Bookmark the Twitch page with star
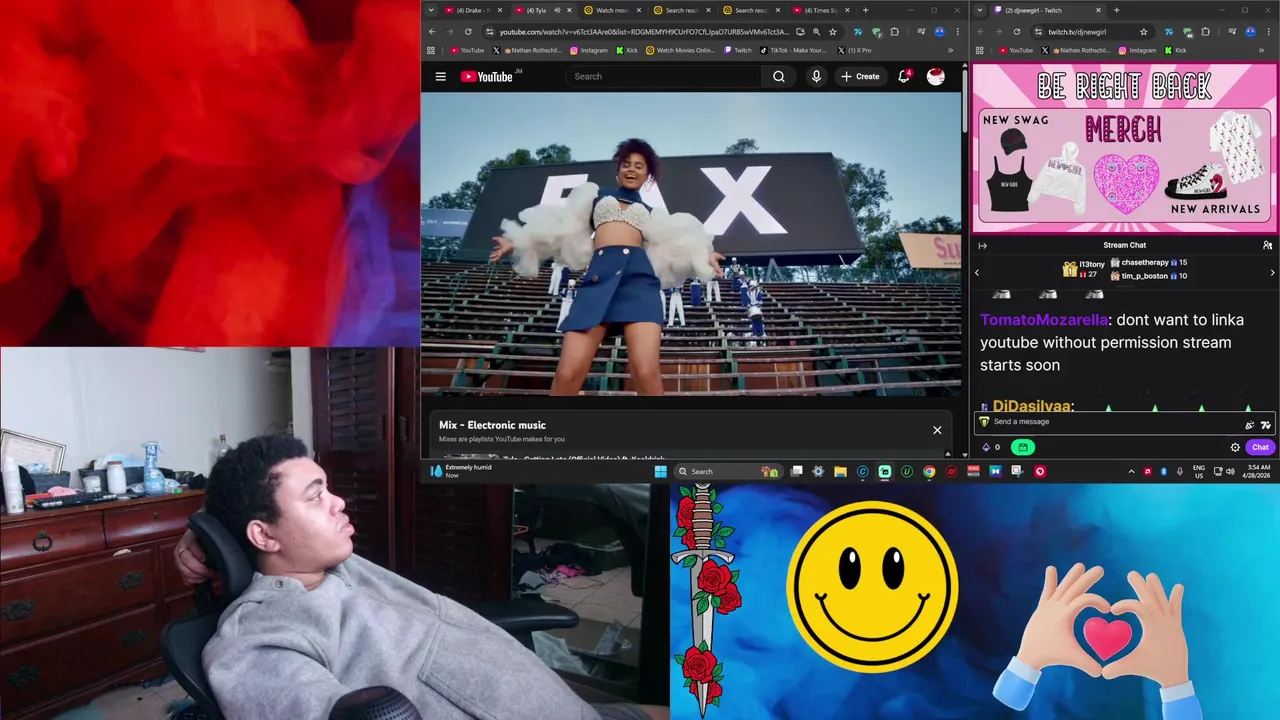Screen dimensions: 1280x720 [1144, 31]
